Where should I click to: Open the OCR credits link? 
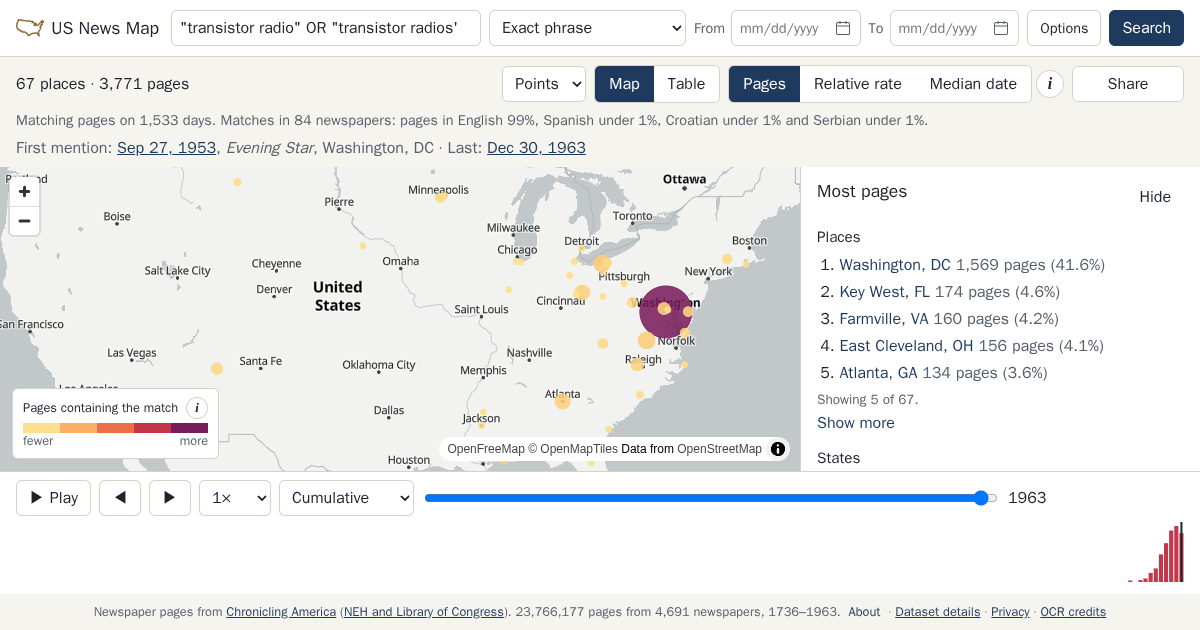[x=1073, y=612]
